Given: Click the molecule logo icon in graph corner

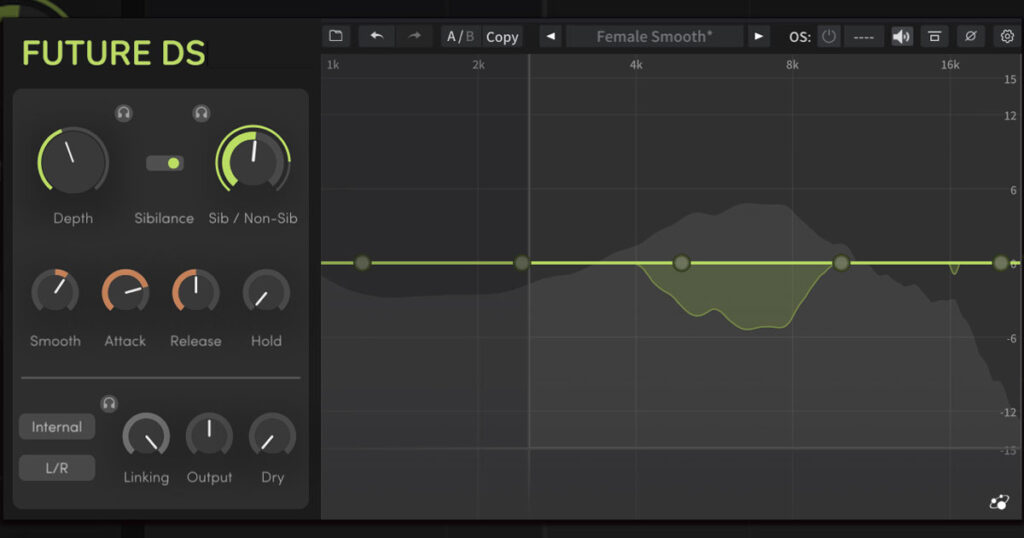Looking at the screenshot, I should click(x=999, y=502).
